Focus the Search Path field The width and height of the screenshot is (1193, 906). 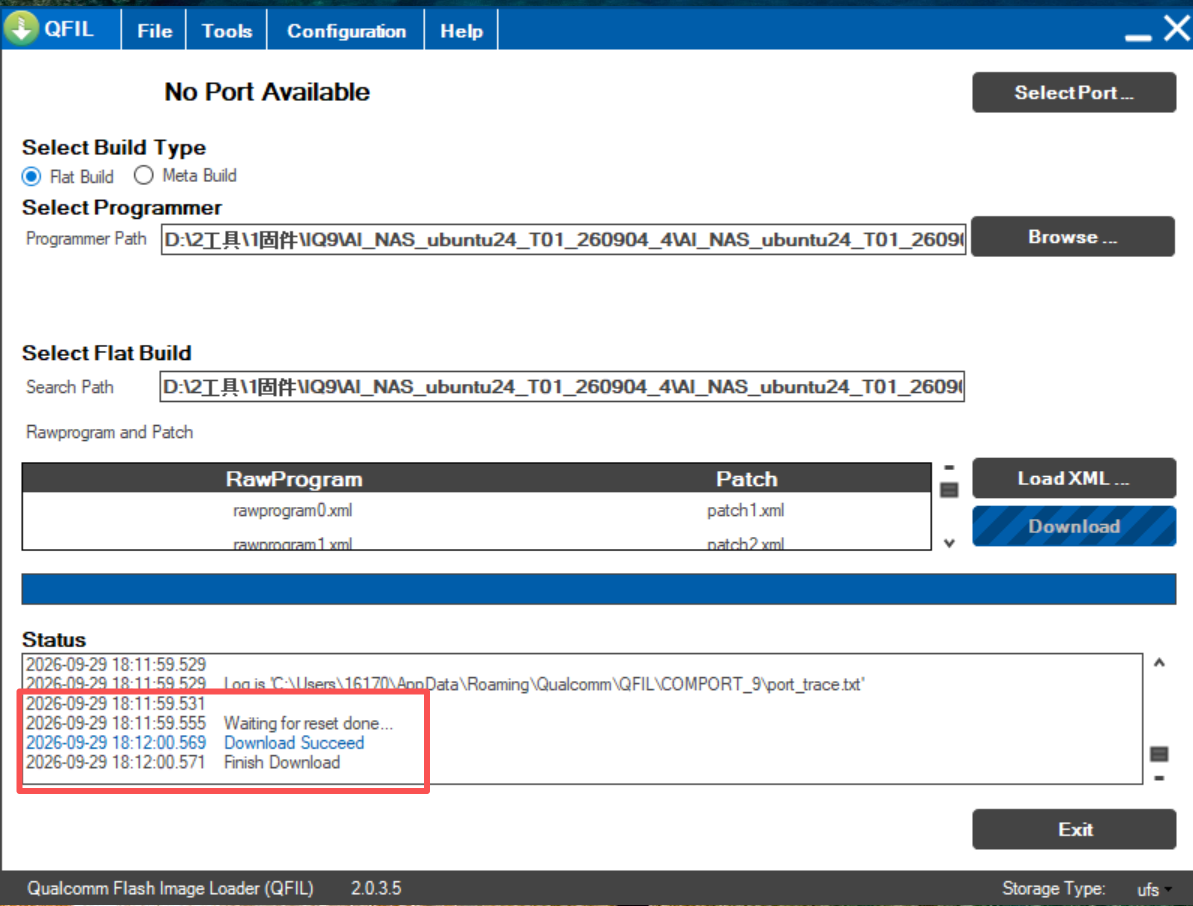coord(562,386)
